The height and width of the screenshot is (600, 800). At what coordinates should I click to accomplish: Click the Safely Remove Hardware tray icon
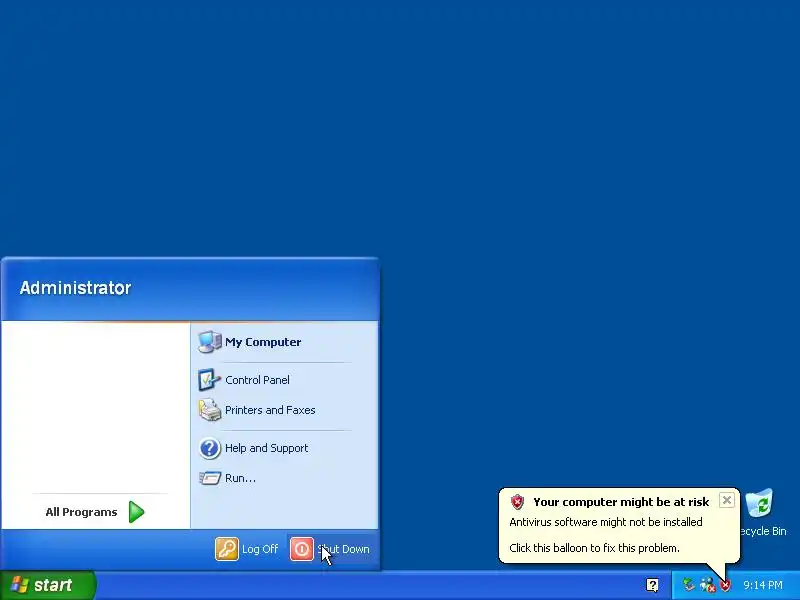689,585
